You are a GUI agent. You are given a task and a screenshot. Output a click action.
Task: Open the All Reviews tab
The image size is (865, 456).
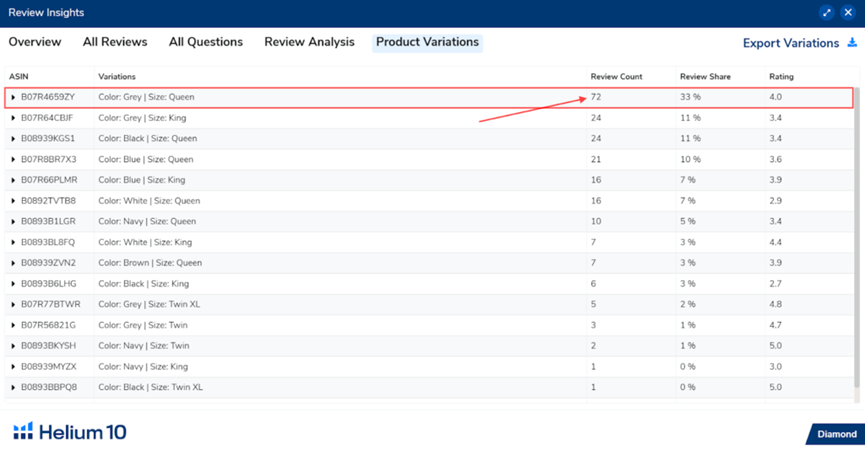pyautogui.click(x=115, y=42)
